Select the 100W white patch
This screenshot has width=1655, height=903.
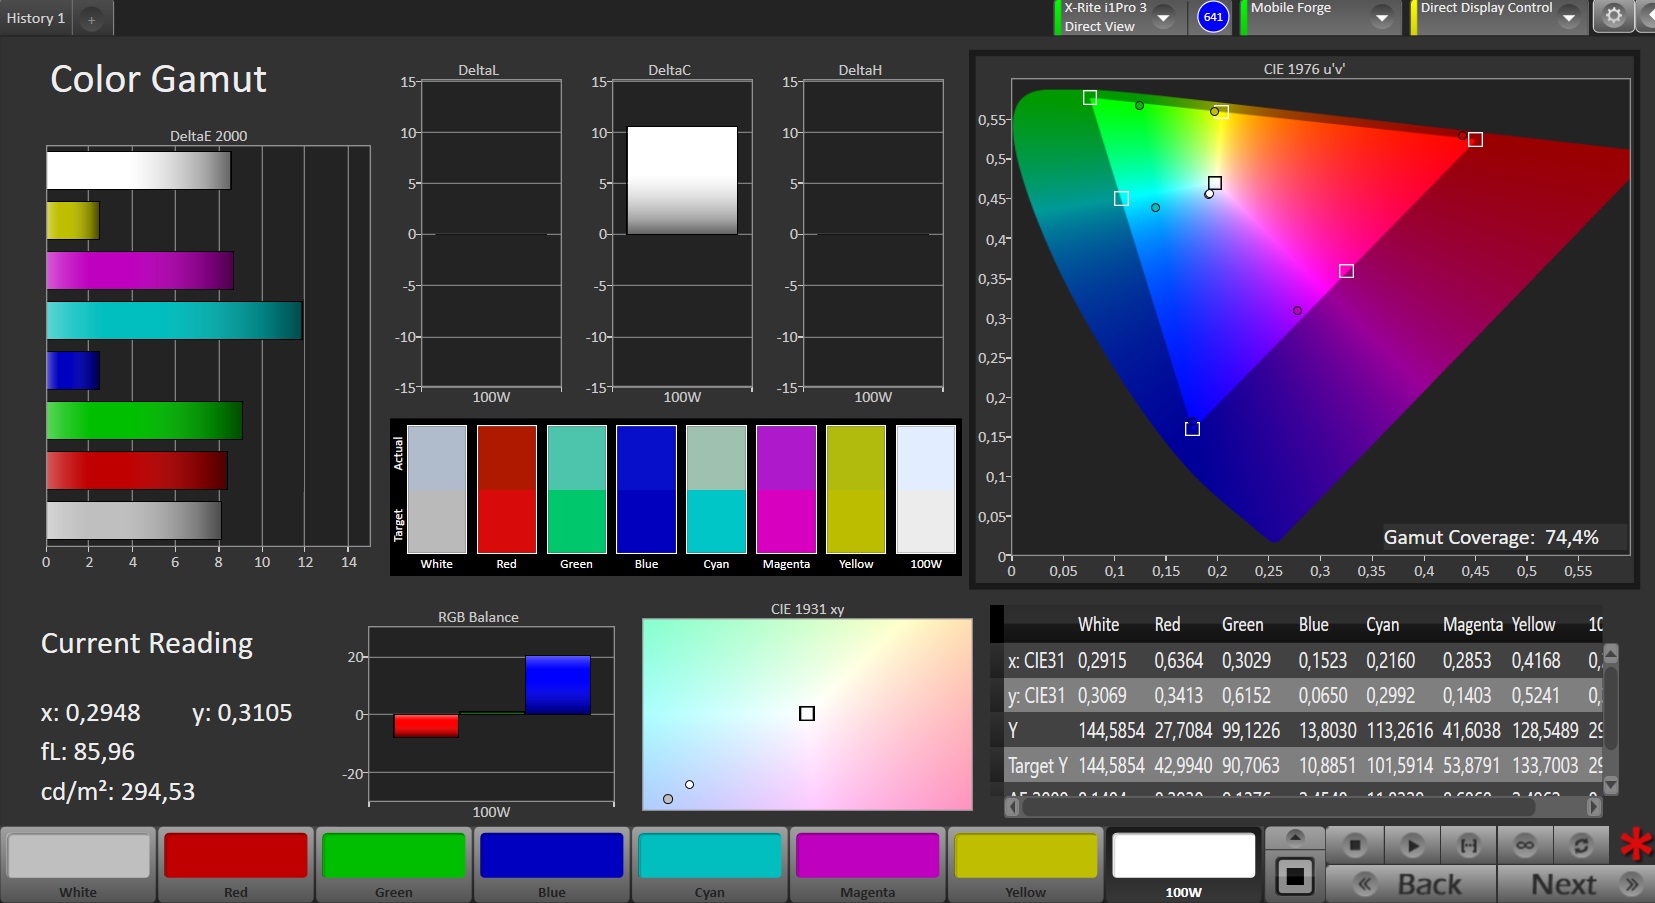coord(1184,865)
